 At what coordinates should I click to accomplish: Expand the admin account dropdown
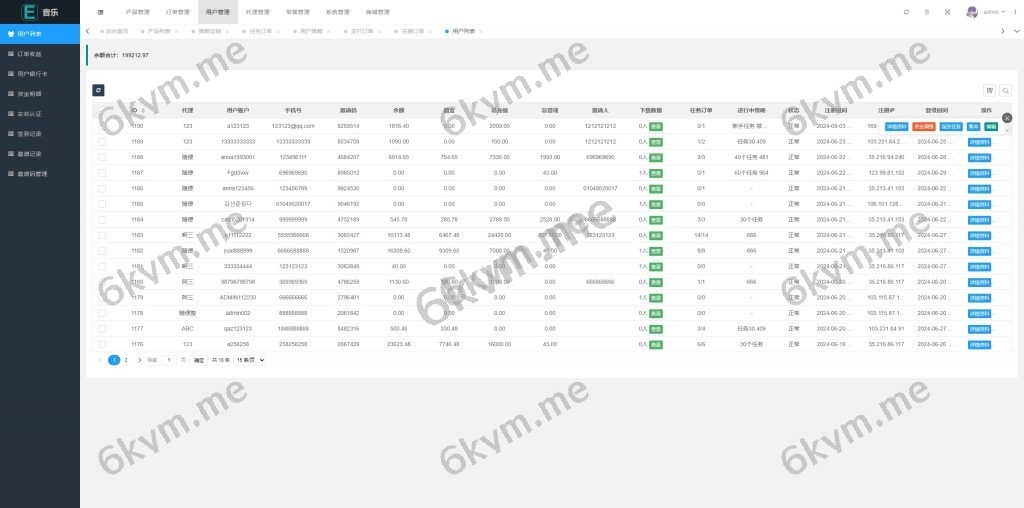coord(991,12)
